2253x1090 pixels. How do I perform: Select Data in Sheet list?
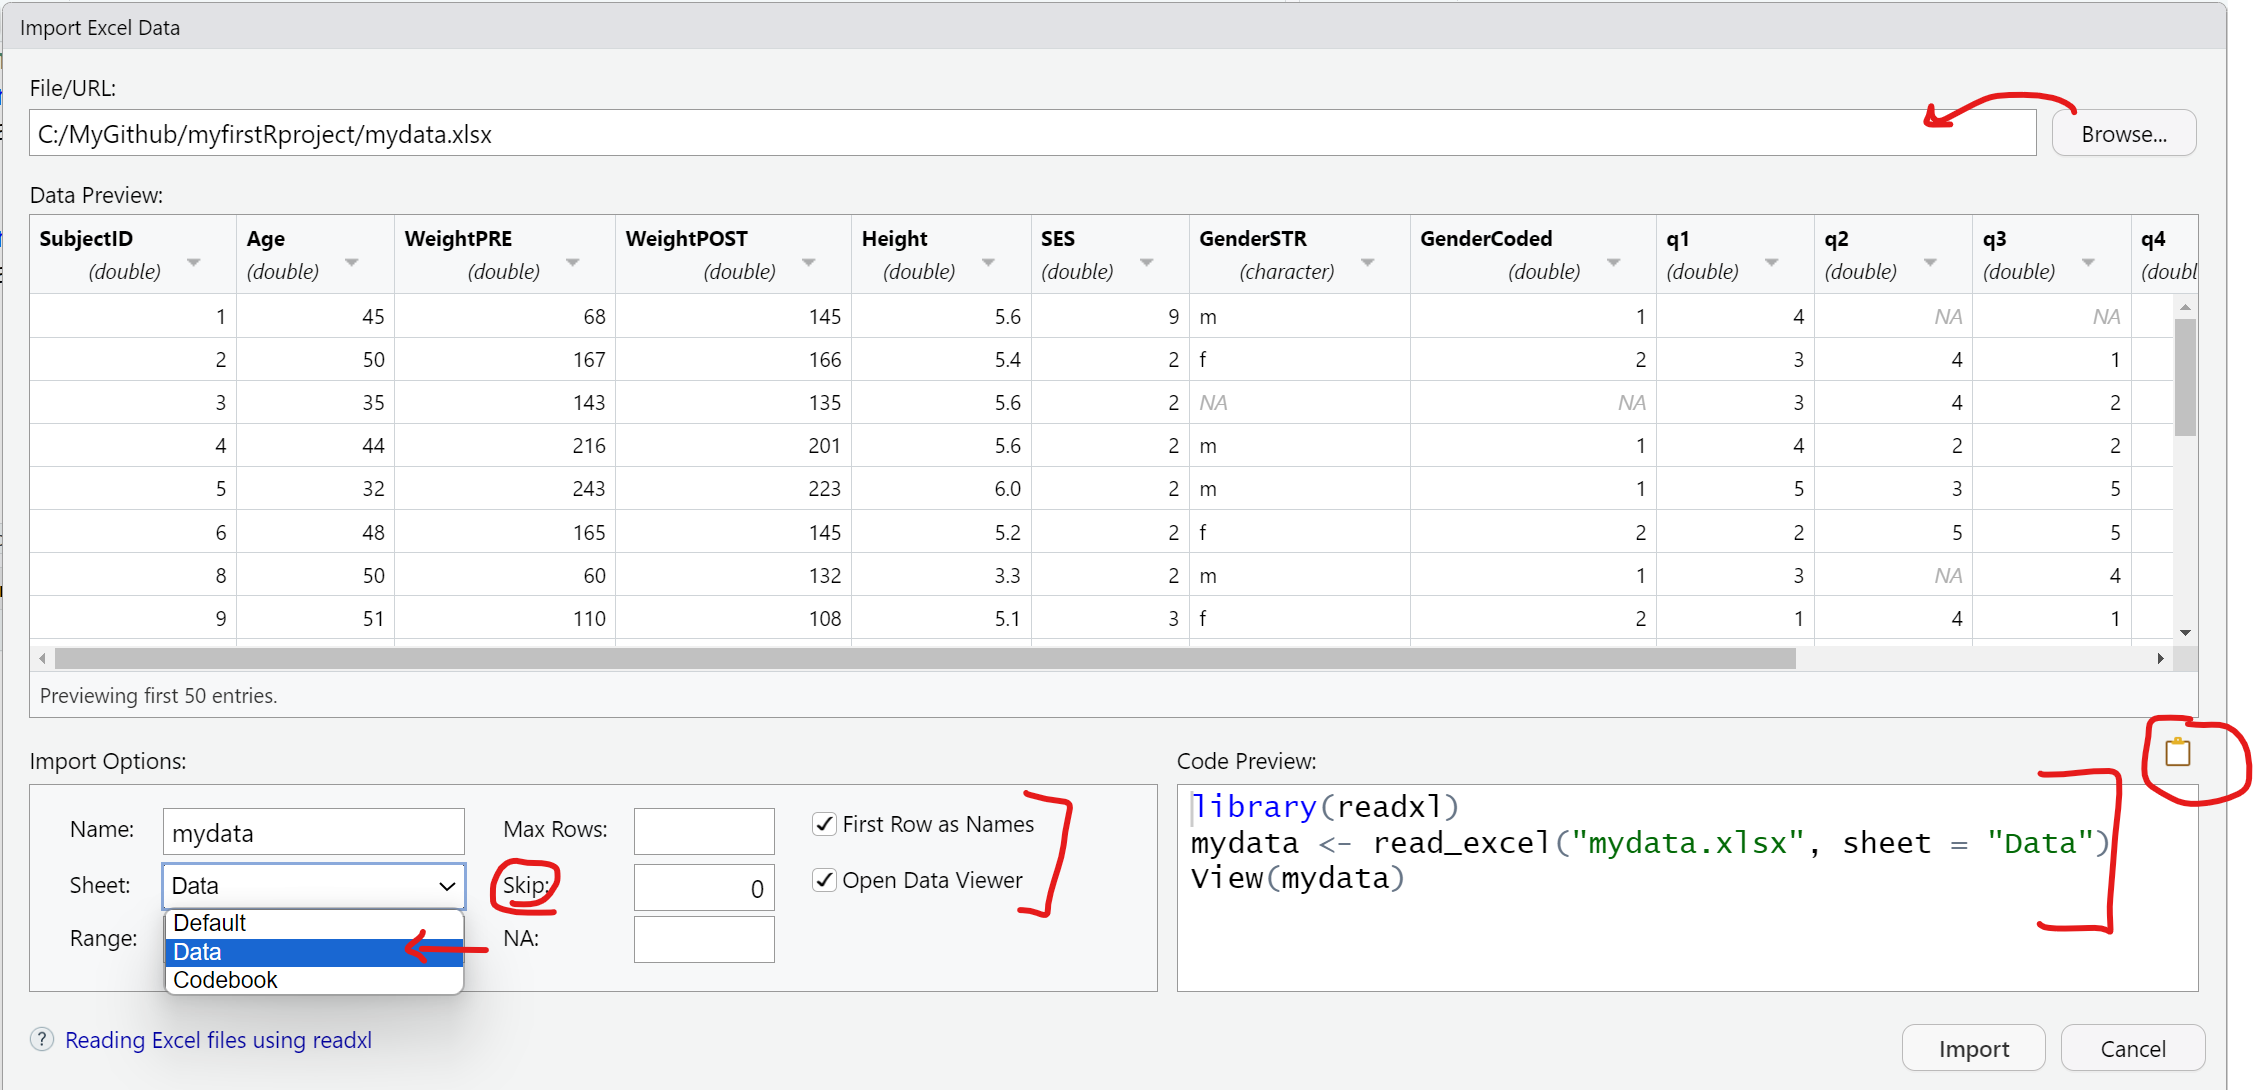point(314,952)
